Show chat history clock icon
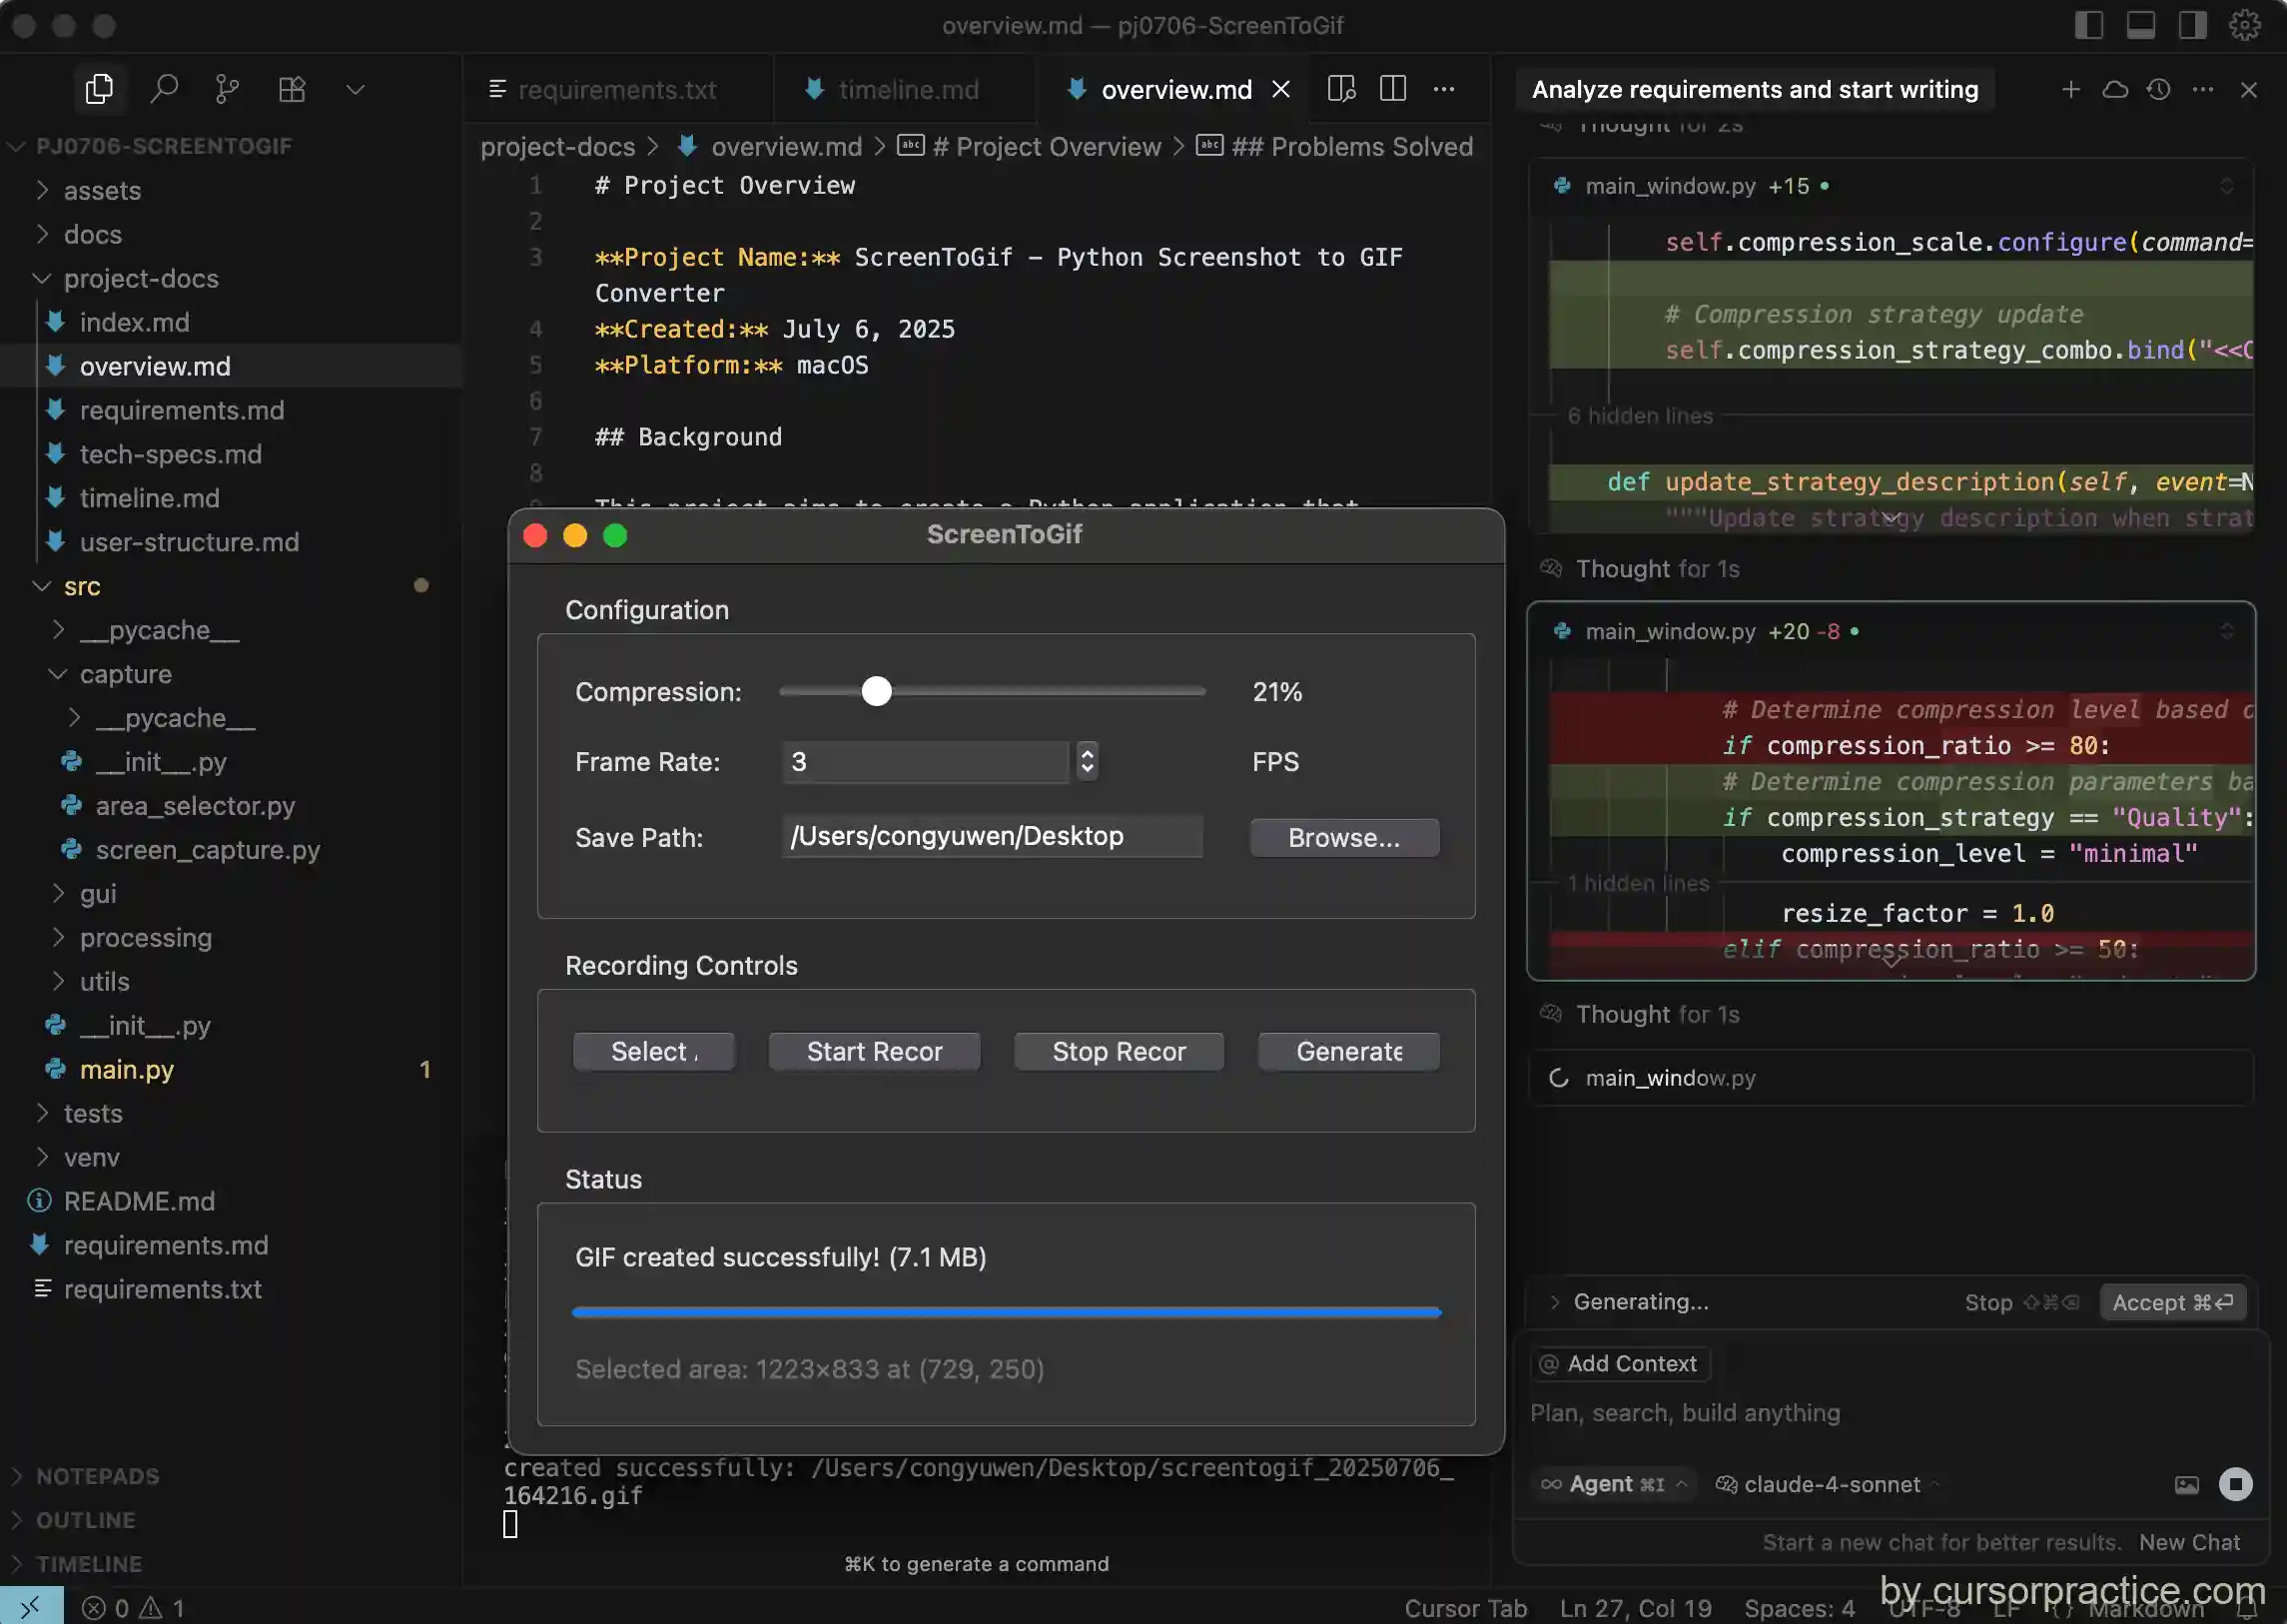 (2159, 89)
